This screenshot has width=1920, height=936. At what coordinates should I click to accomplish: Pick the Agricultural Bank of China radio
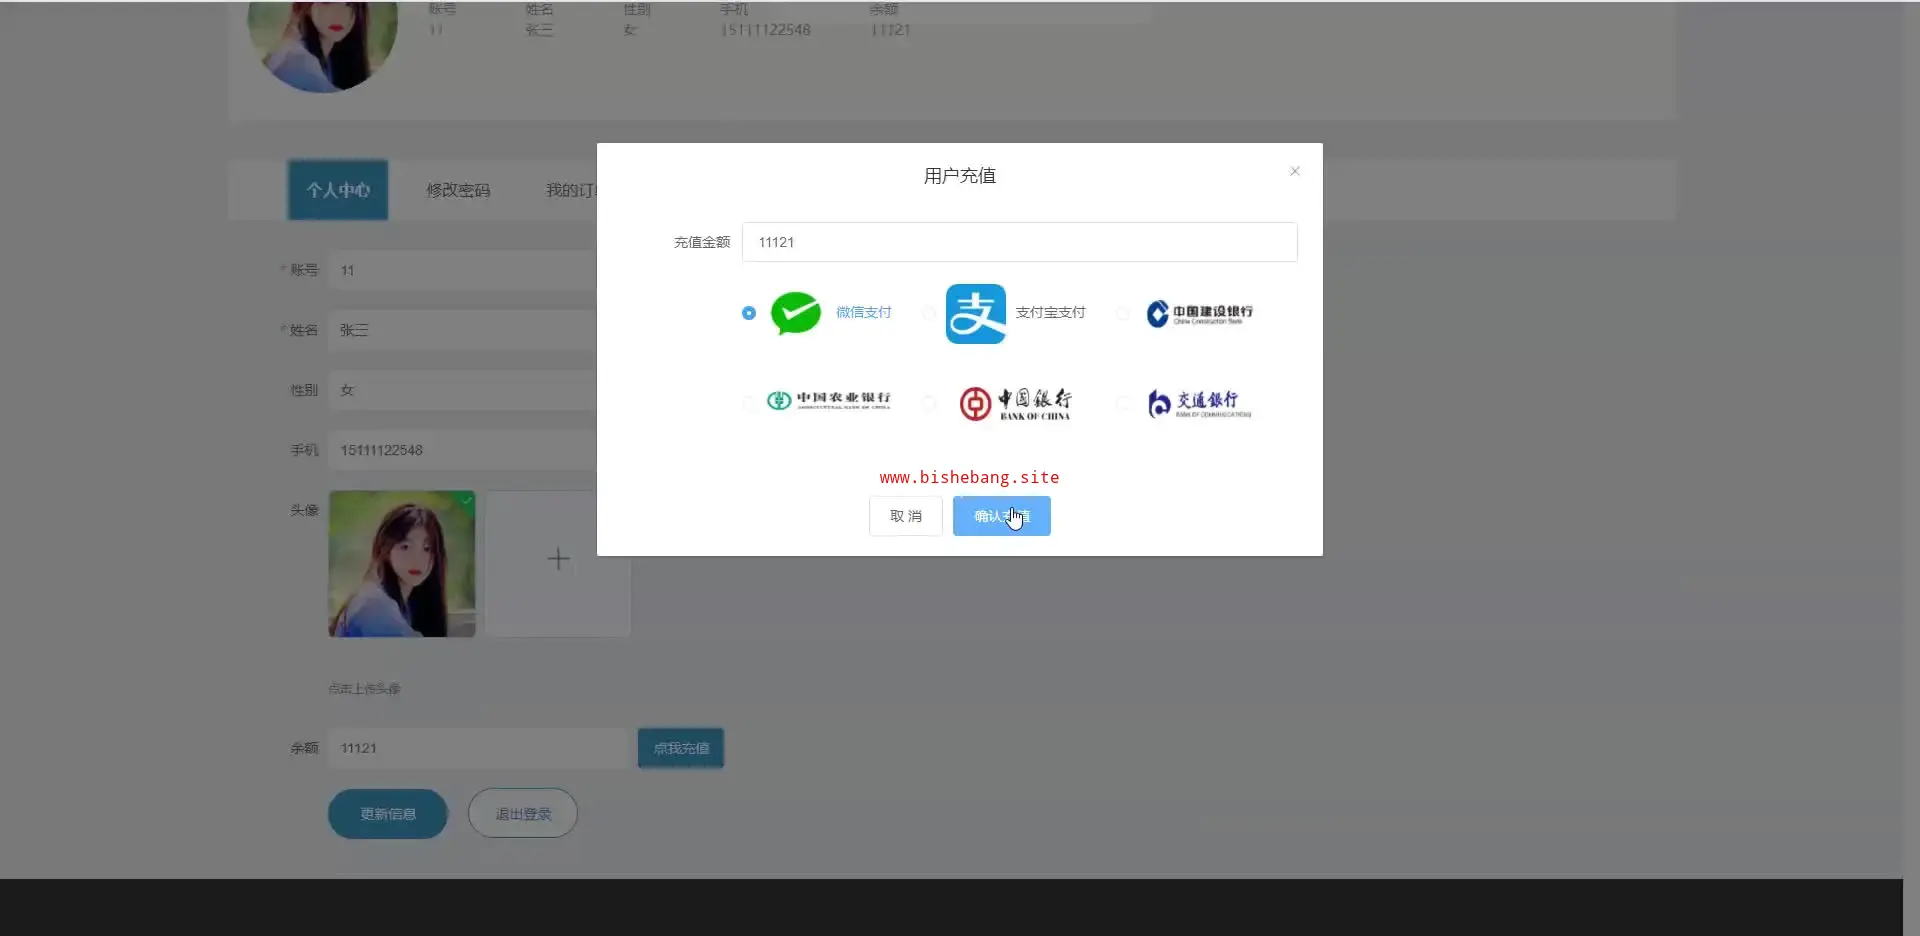749,403
